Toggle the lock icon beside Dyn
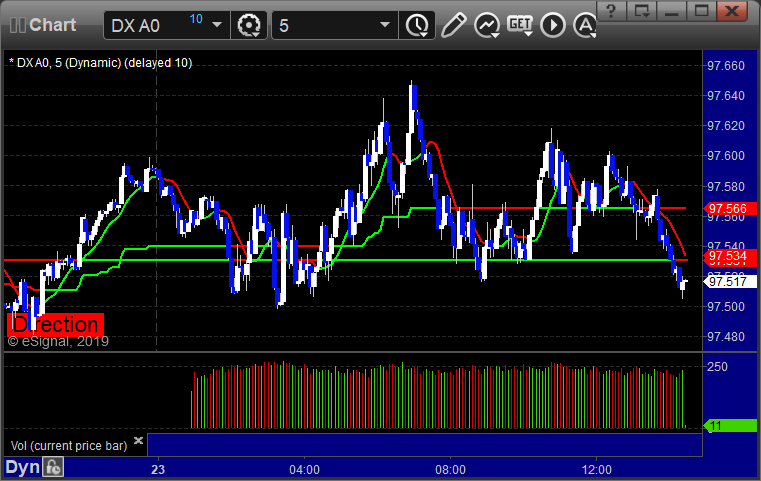The height and width of the screenshot is (481, 761). click(53, 467)
